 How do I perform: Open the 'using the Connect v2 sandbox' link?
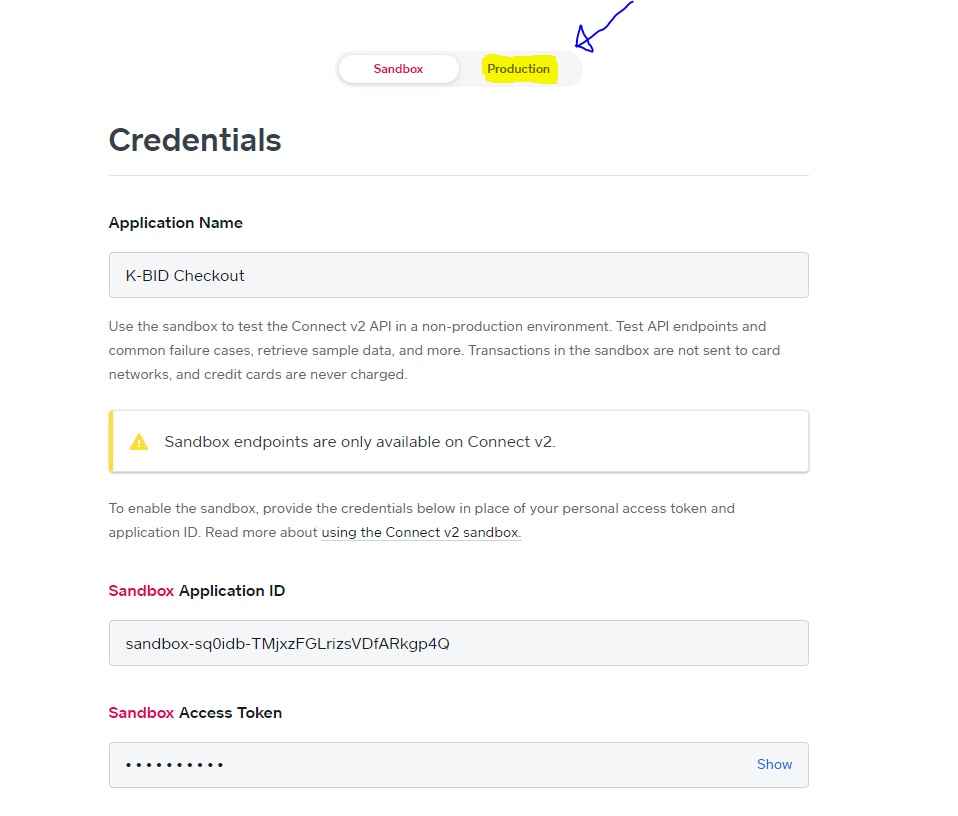coord(421,532)
